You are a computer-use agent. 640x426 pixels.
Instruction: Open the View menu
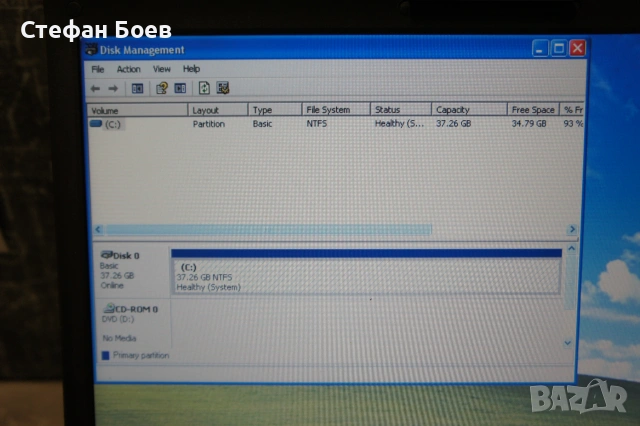click(162, 69)
